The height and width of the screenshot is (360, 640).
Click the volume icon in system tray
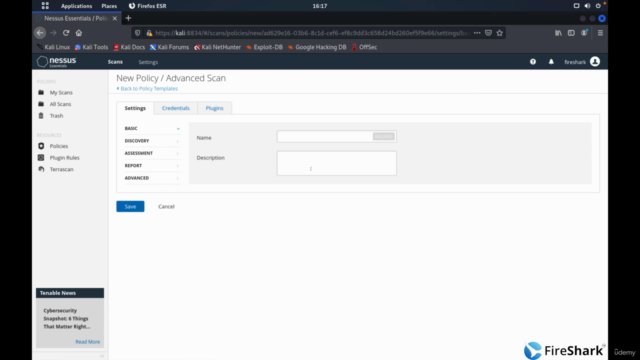(x=587, y=6)
